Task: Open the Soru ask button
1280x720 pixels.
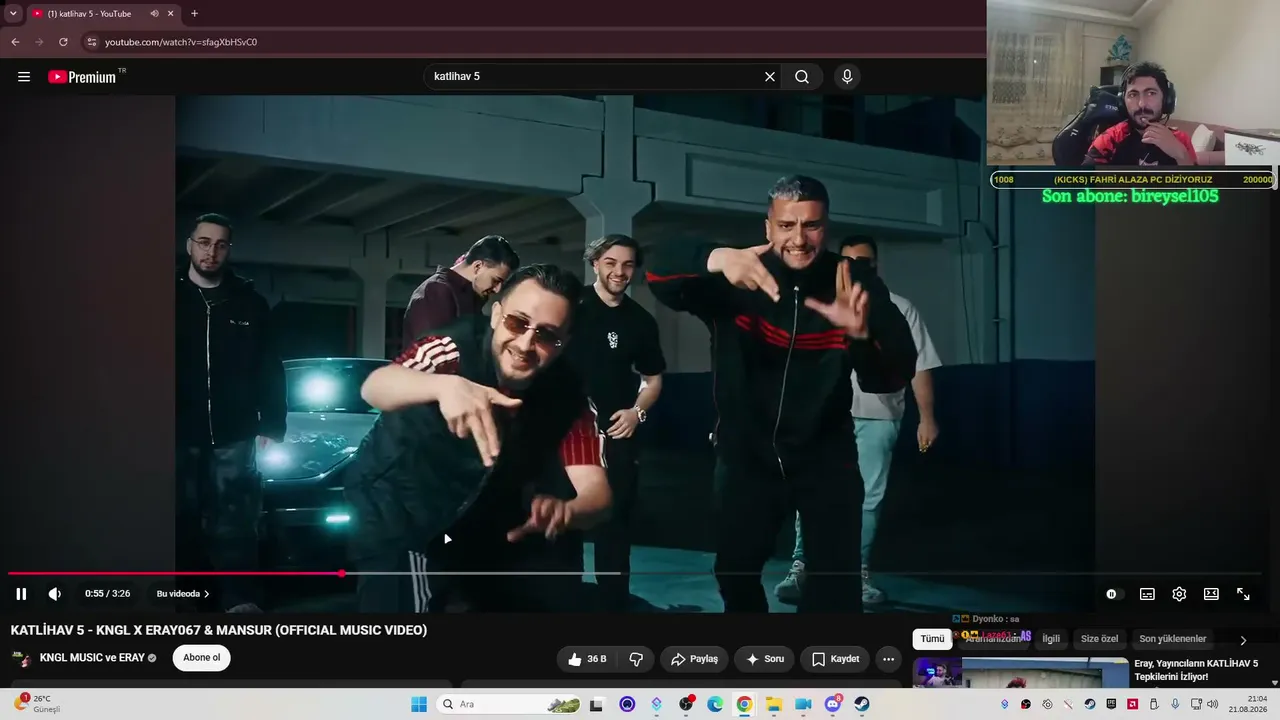Action: click(x=765, y=659)
